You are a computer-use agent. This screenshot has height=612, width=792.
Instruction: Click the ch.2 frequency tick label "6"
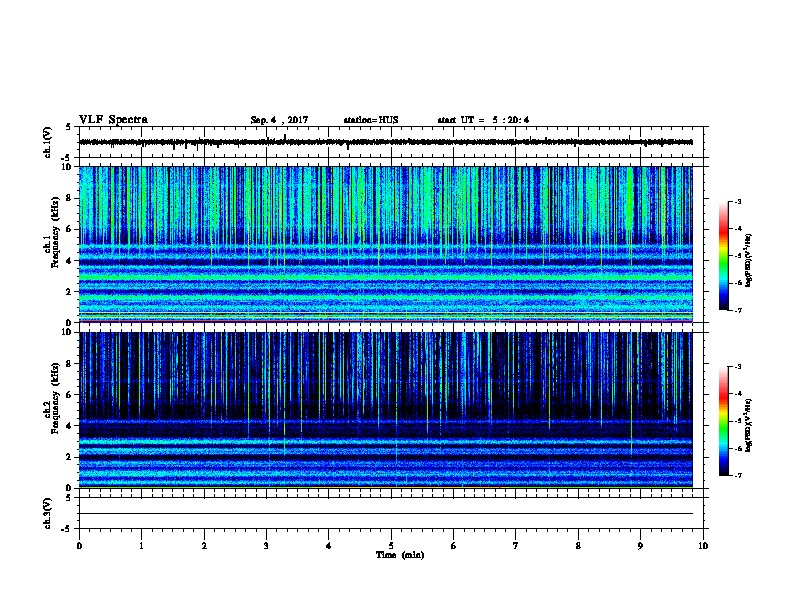point(69,395)
